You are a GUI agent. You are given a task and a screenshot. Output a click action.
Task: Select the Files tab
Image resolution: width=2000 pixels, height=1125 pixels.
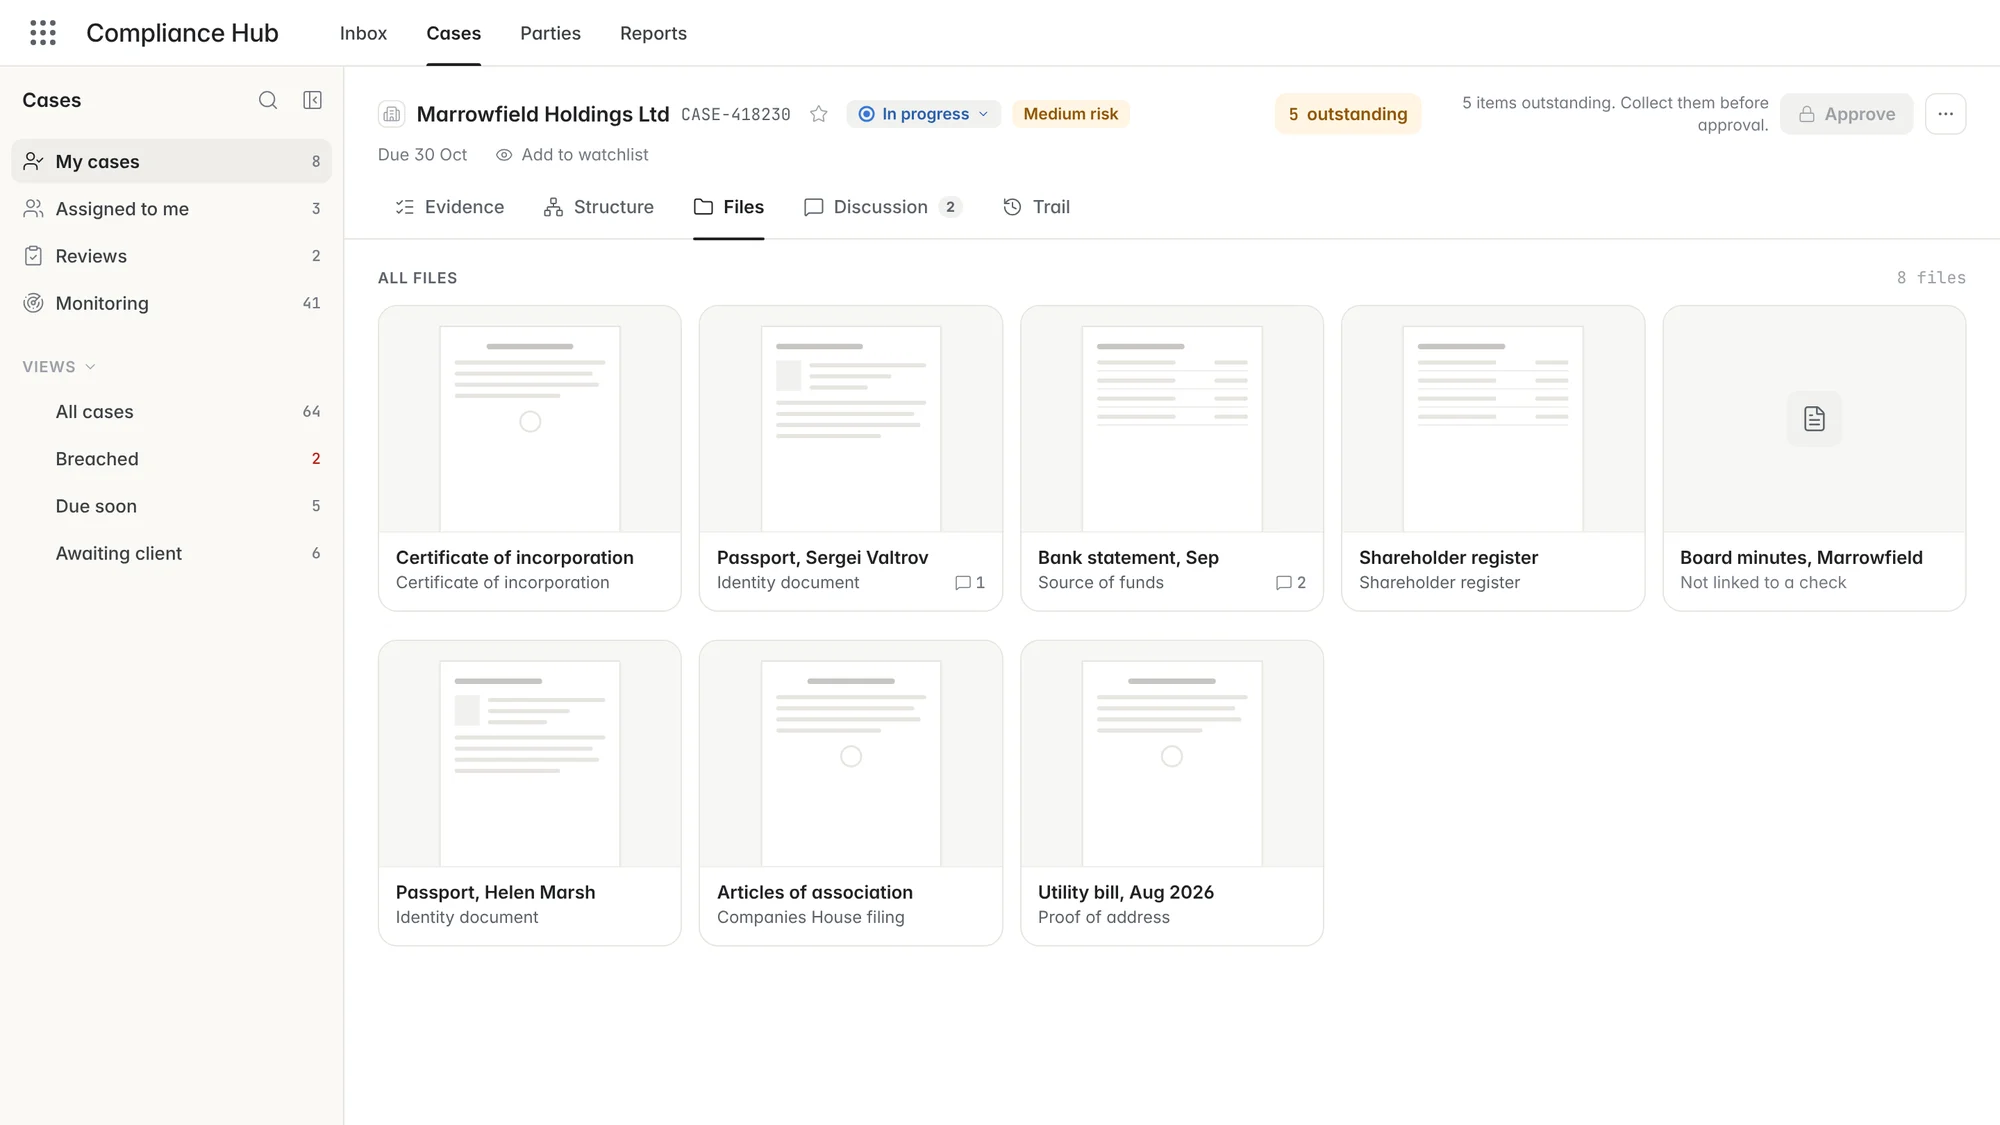pyautogui.click(x=728, y=207)
